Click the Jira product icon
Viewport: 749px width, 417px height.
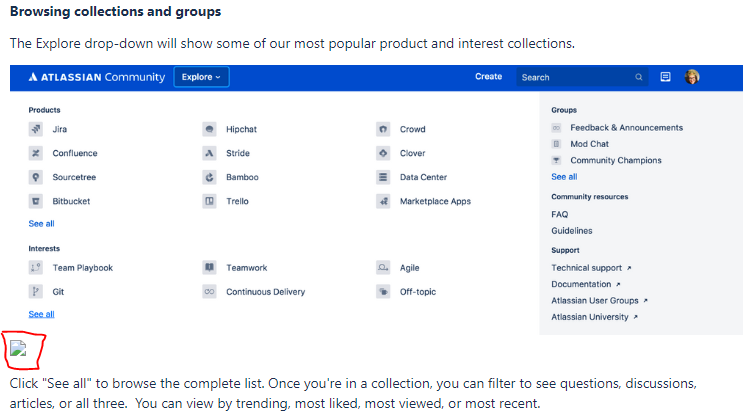[x=36, y=129]
